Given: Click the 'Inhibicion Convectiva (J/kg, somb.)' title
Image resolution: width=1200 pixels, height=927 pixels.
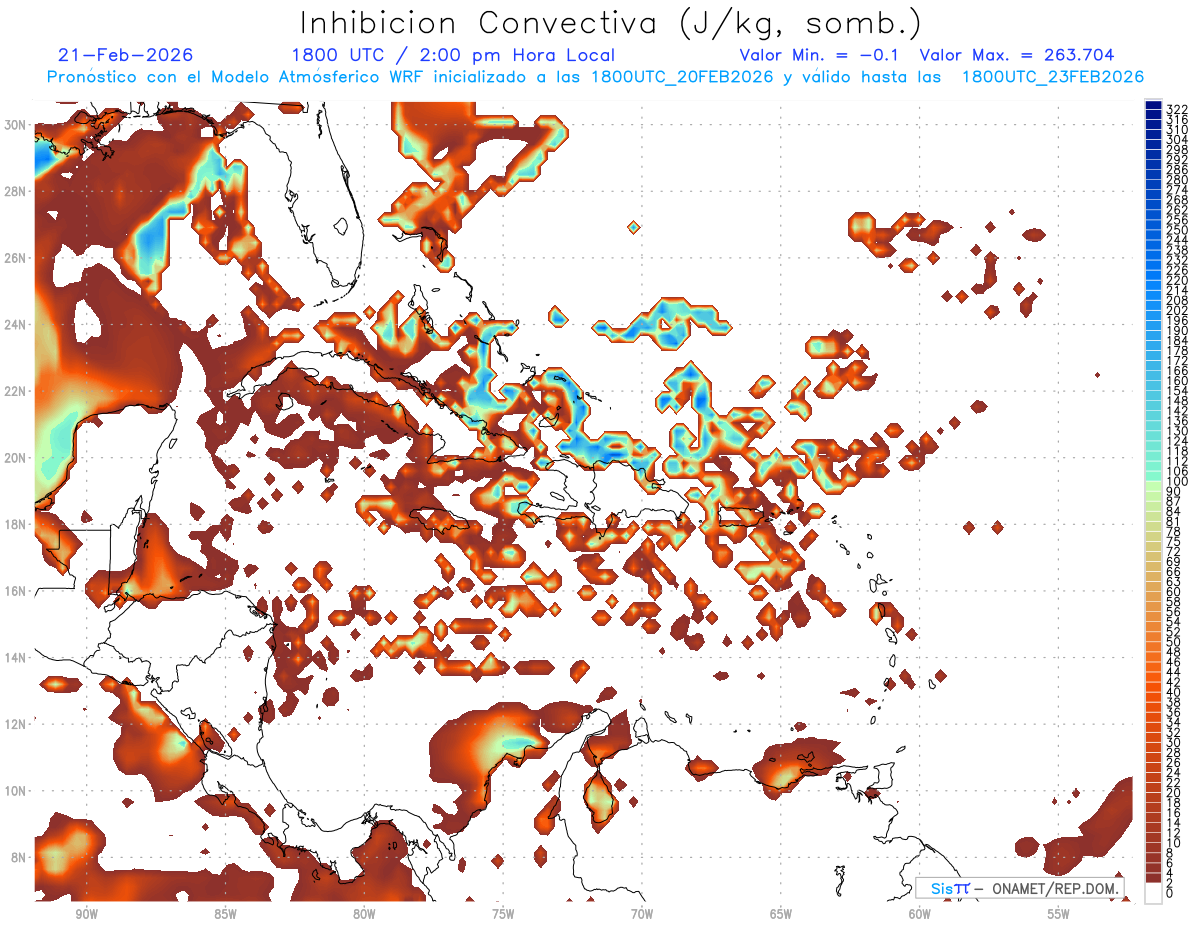Looking at the screenshot, I should [610, 24].
